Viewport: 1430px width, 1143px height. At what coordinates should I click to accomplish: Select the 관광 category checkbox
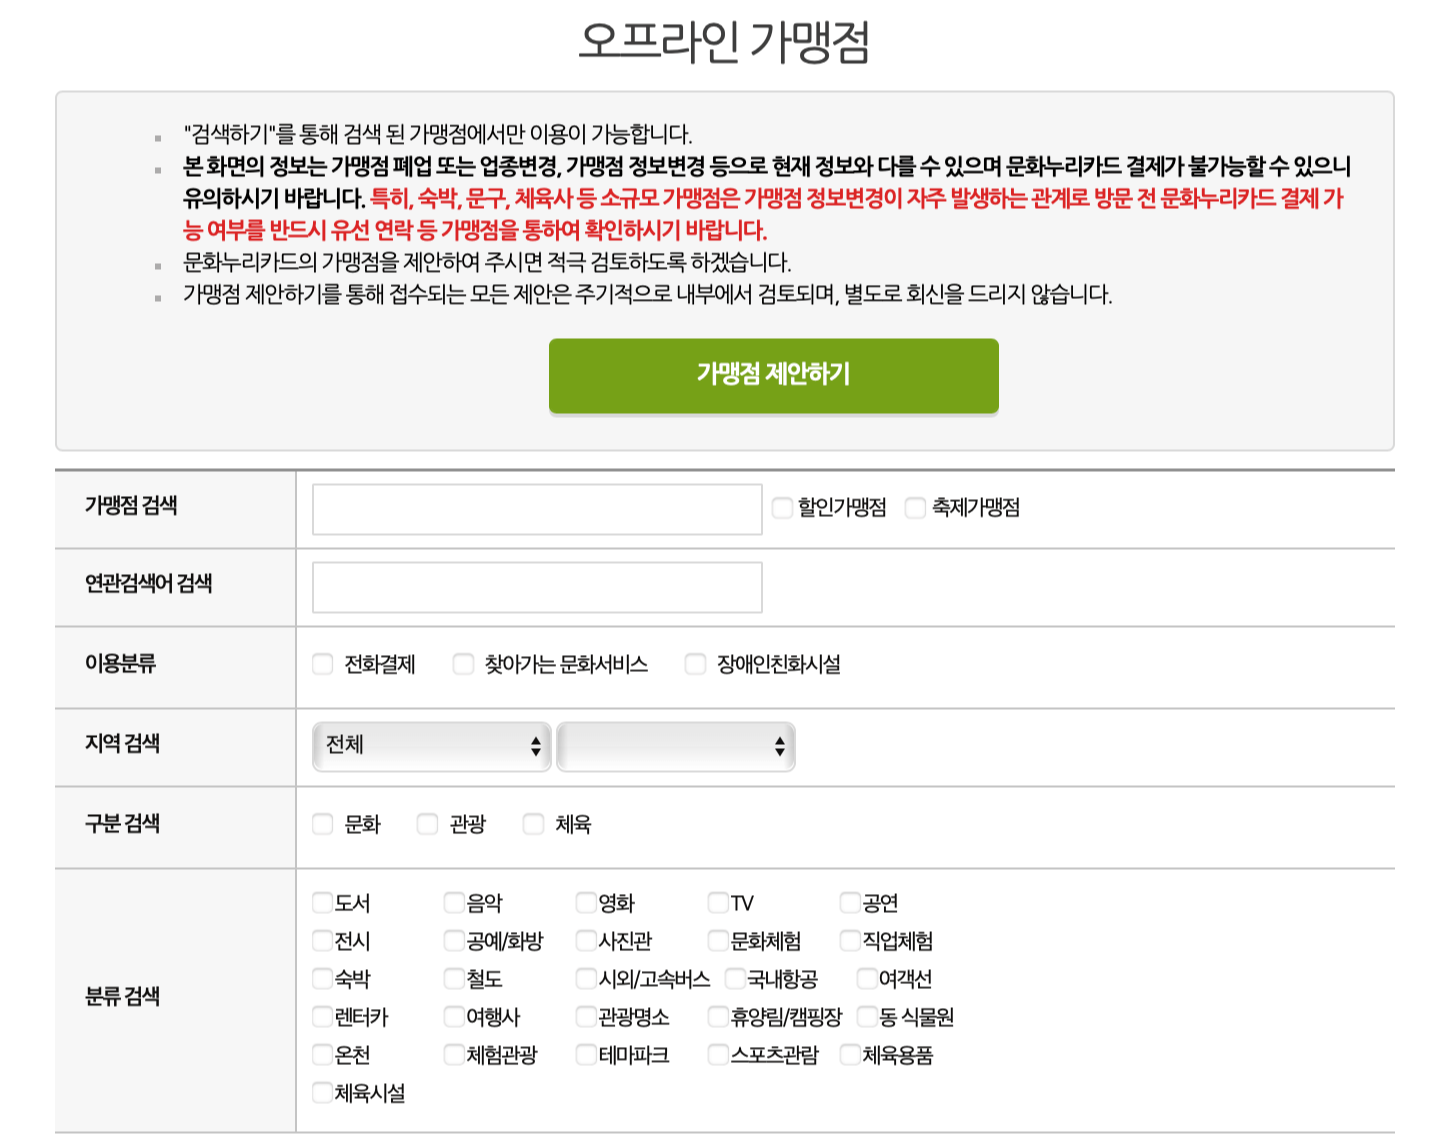(427, 823)
